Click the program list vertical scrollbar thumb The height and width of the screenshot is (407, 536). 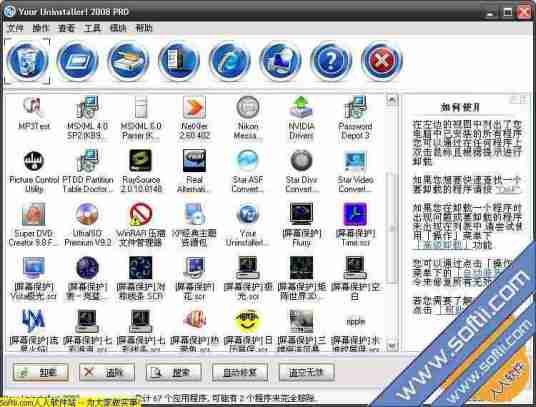point(392,227)
